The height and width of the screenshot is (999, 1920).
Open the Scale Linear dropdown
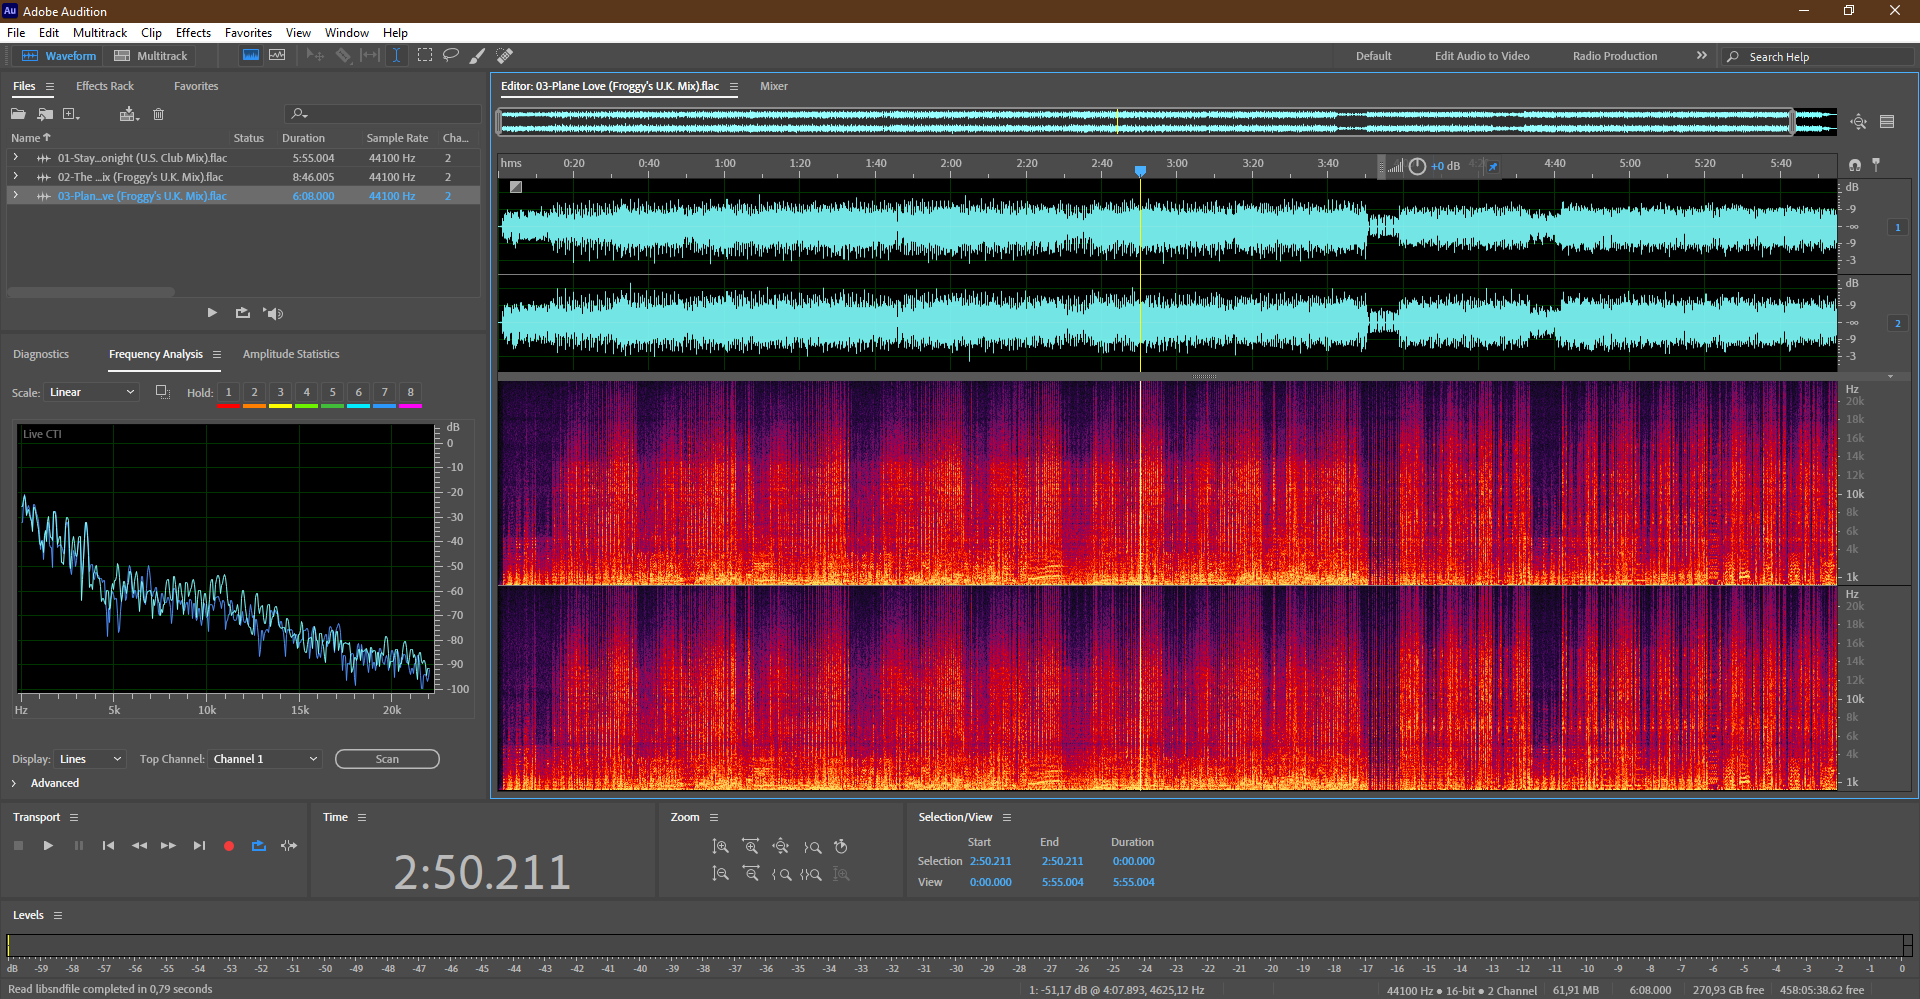91,392
